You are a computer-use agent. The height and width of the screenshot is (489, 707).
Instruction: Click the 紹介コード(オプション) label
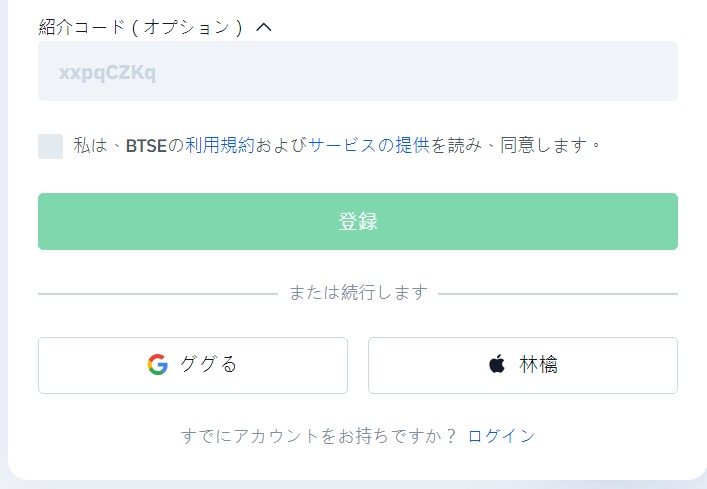click(x=141, y=27)
